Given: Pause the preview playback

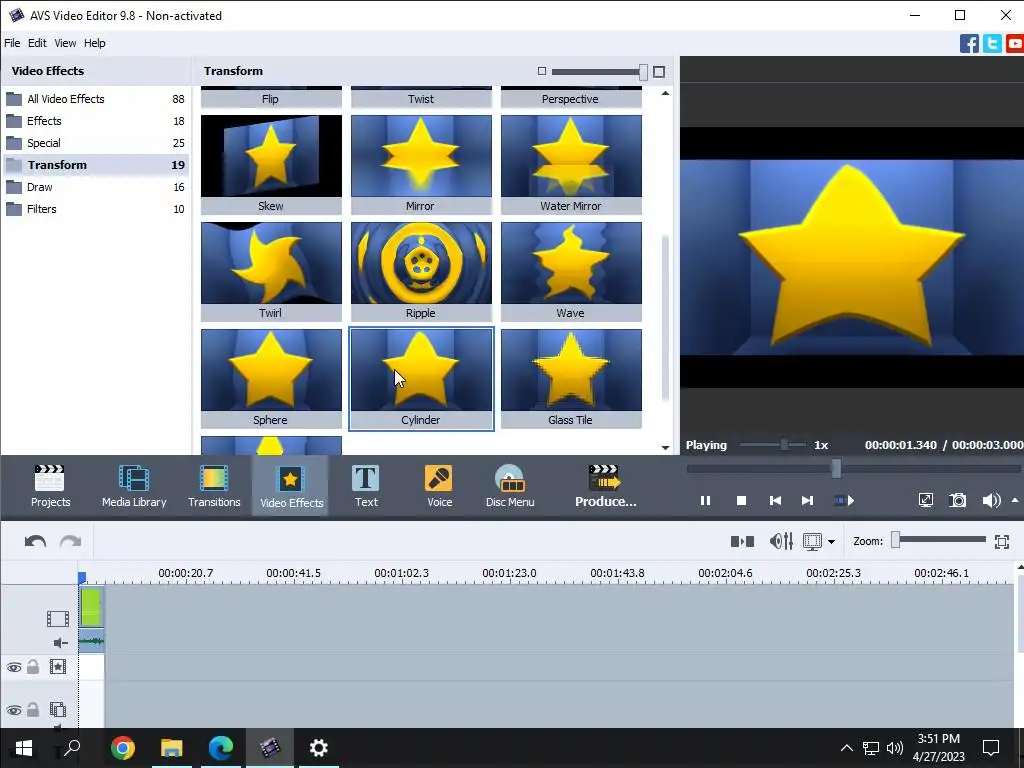Looking at the screenshot, I should tap(705, 501).
